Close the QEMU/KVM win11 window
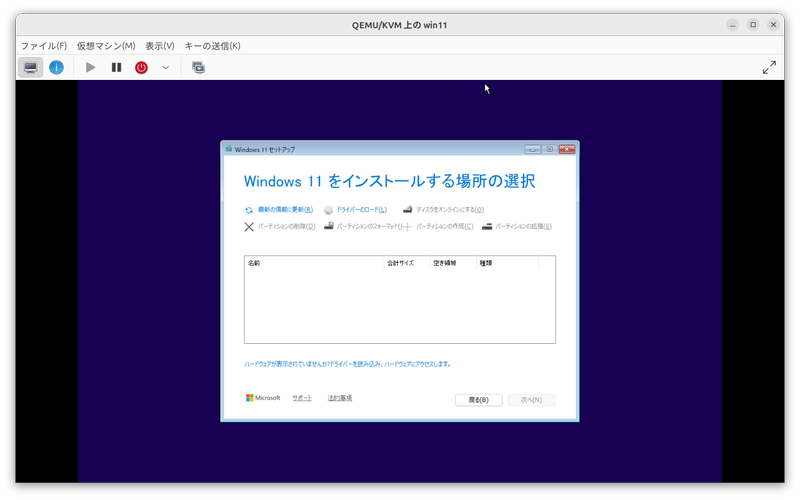 tap(773, 24)
